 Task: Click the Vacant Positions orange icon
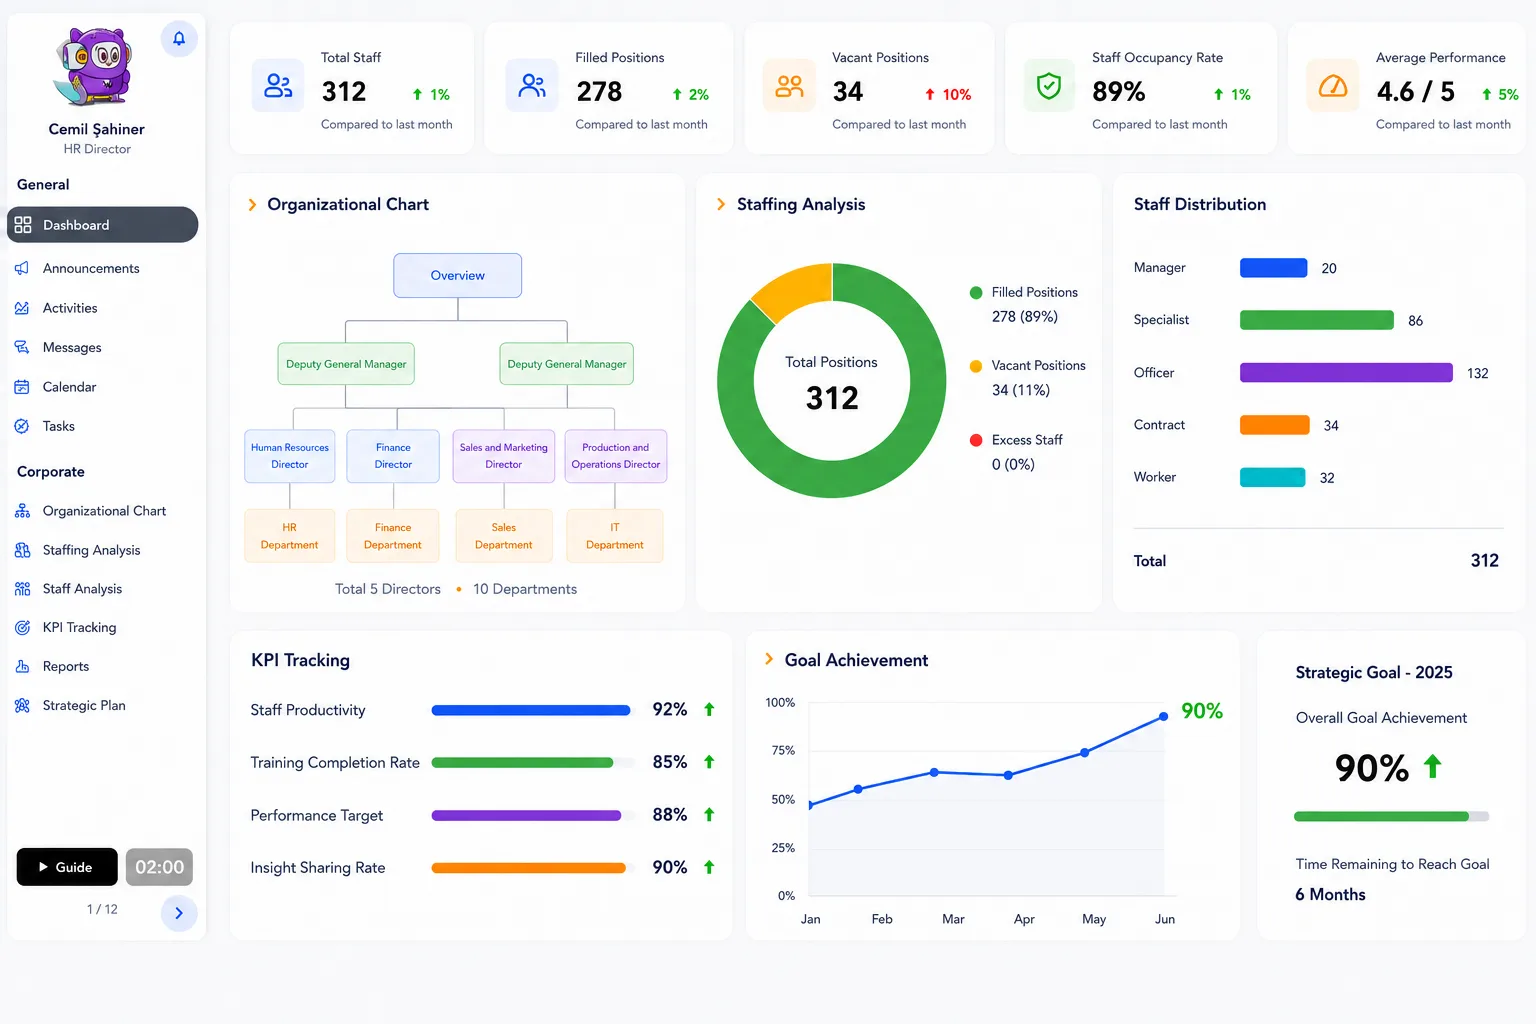coord(789,86)
